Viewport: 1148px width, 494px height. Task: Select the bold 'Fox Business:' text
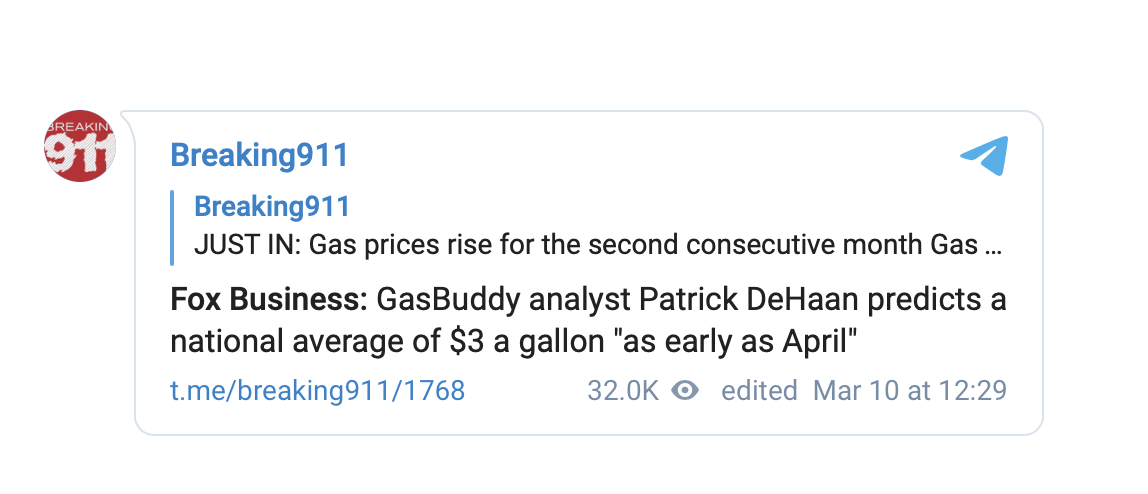pyautogui.click(x=270, y=300)
